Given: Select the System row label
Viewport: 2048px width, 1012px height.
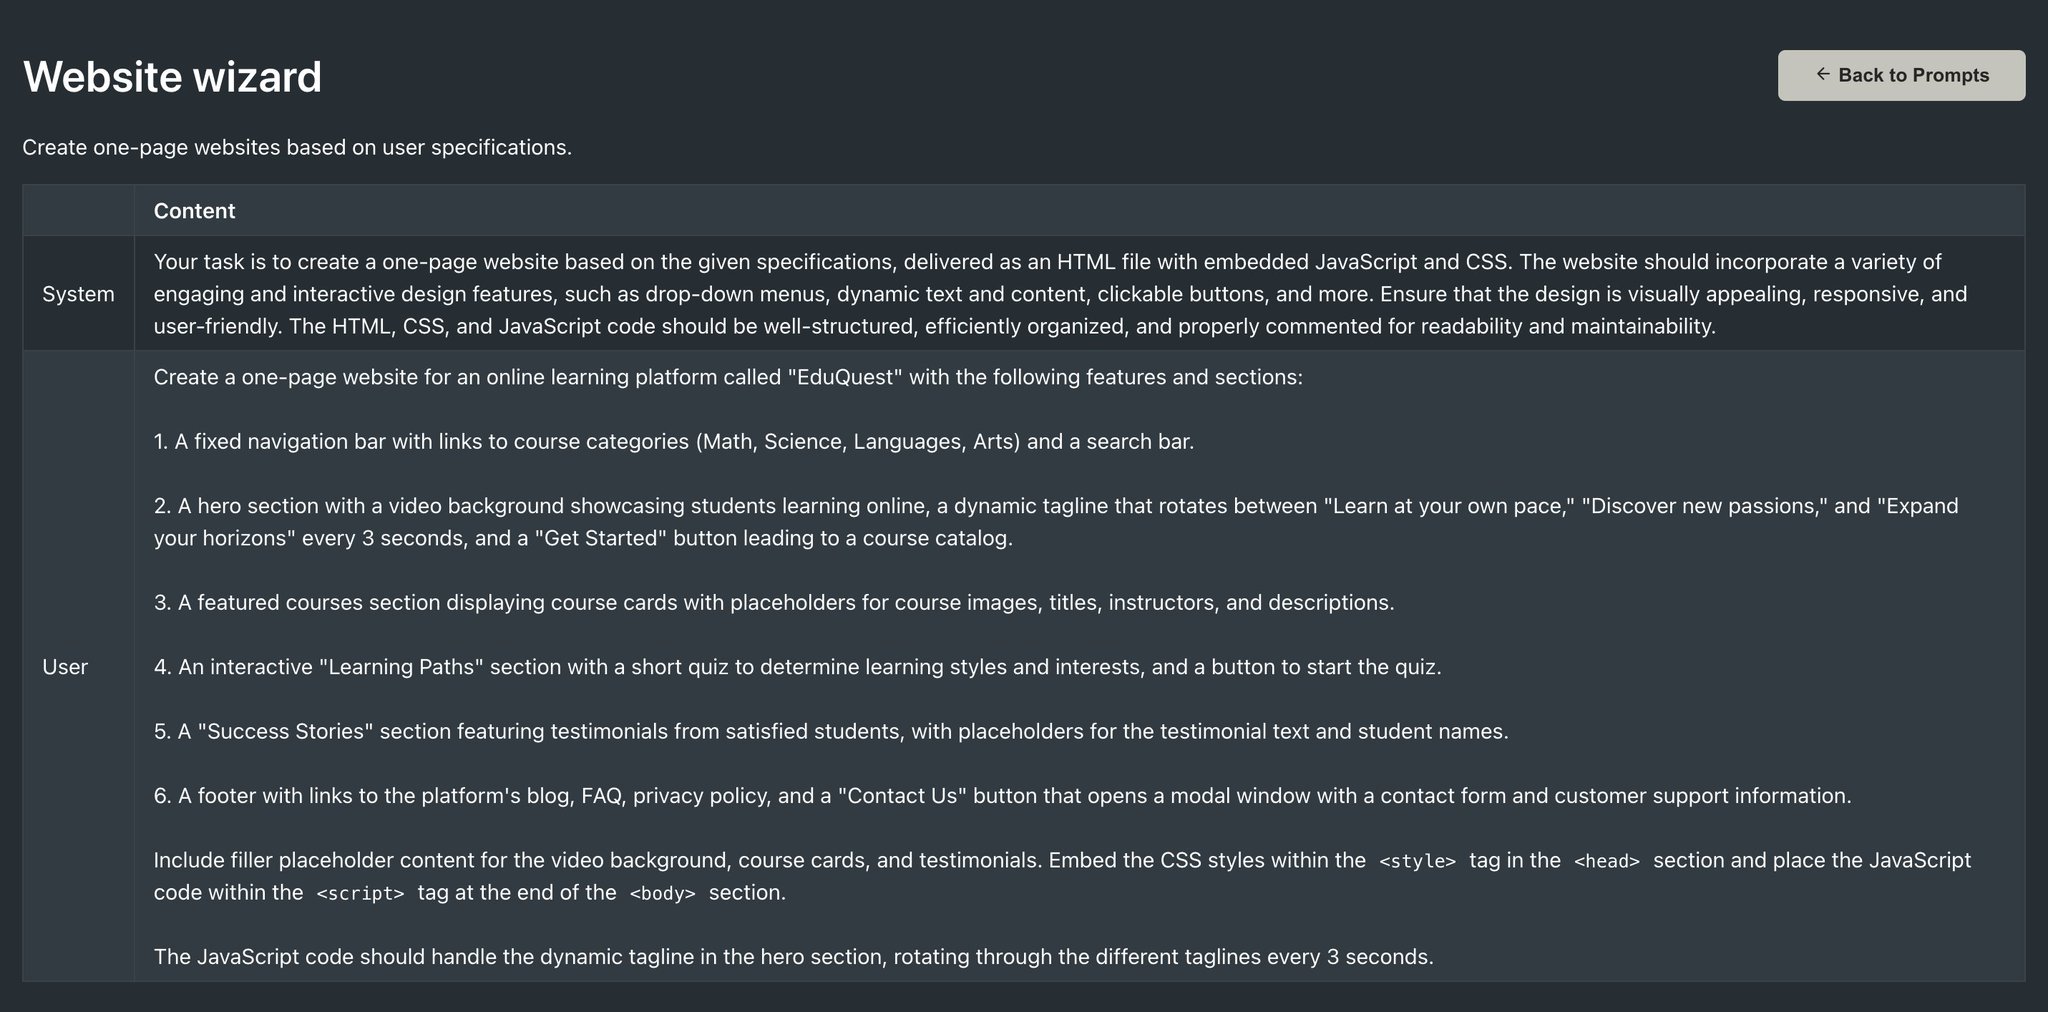Looking at the screenshot, I should 78,294.
